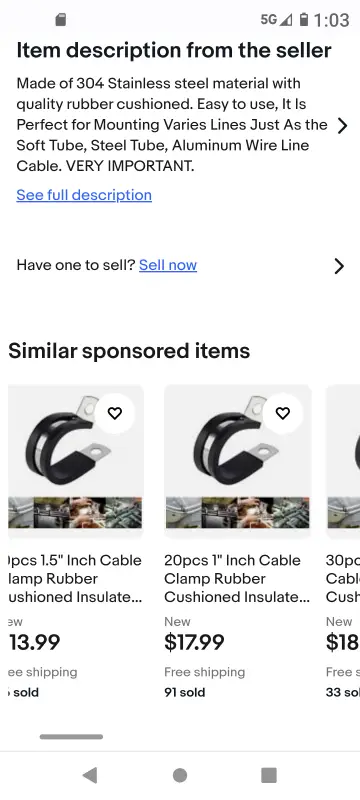Open the 20pcs 1" Cable Clamp product image
The width and height of the screenshot is (360, 800).
click(238, 461)
